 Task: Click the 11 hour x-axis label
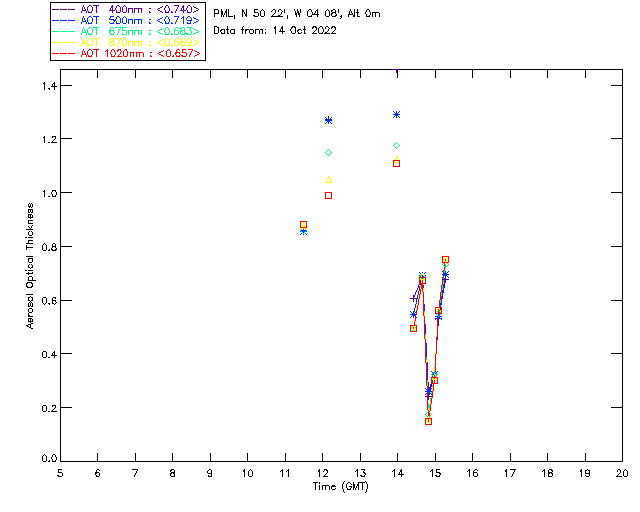pos(285,473)
